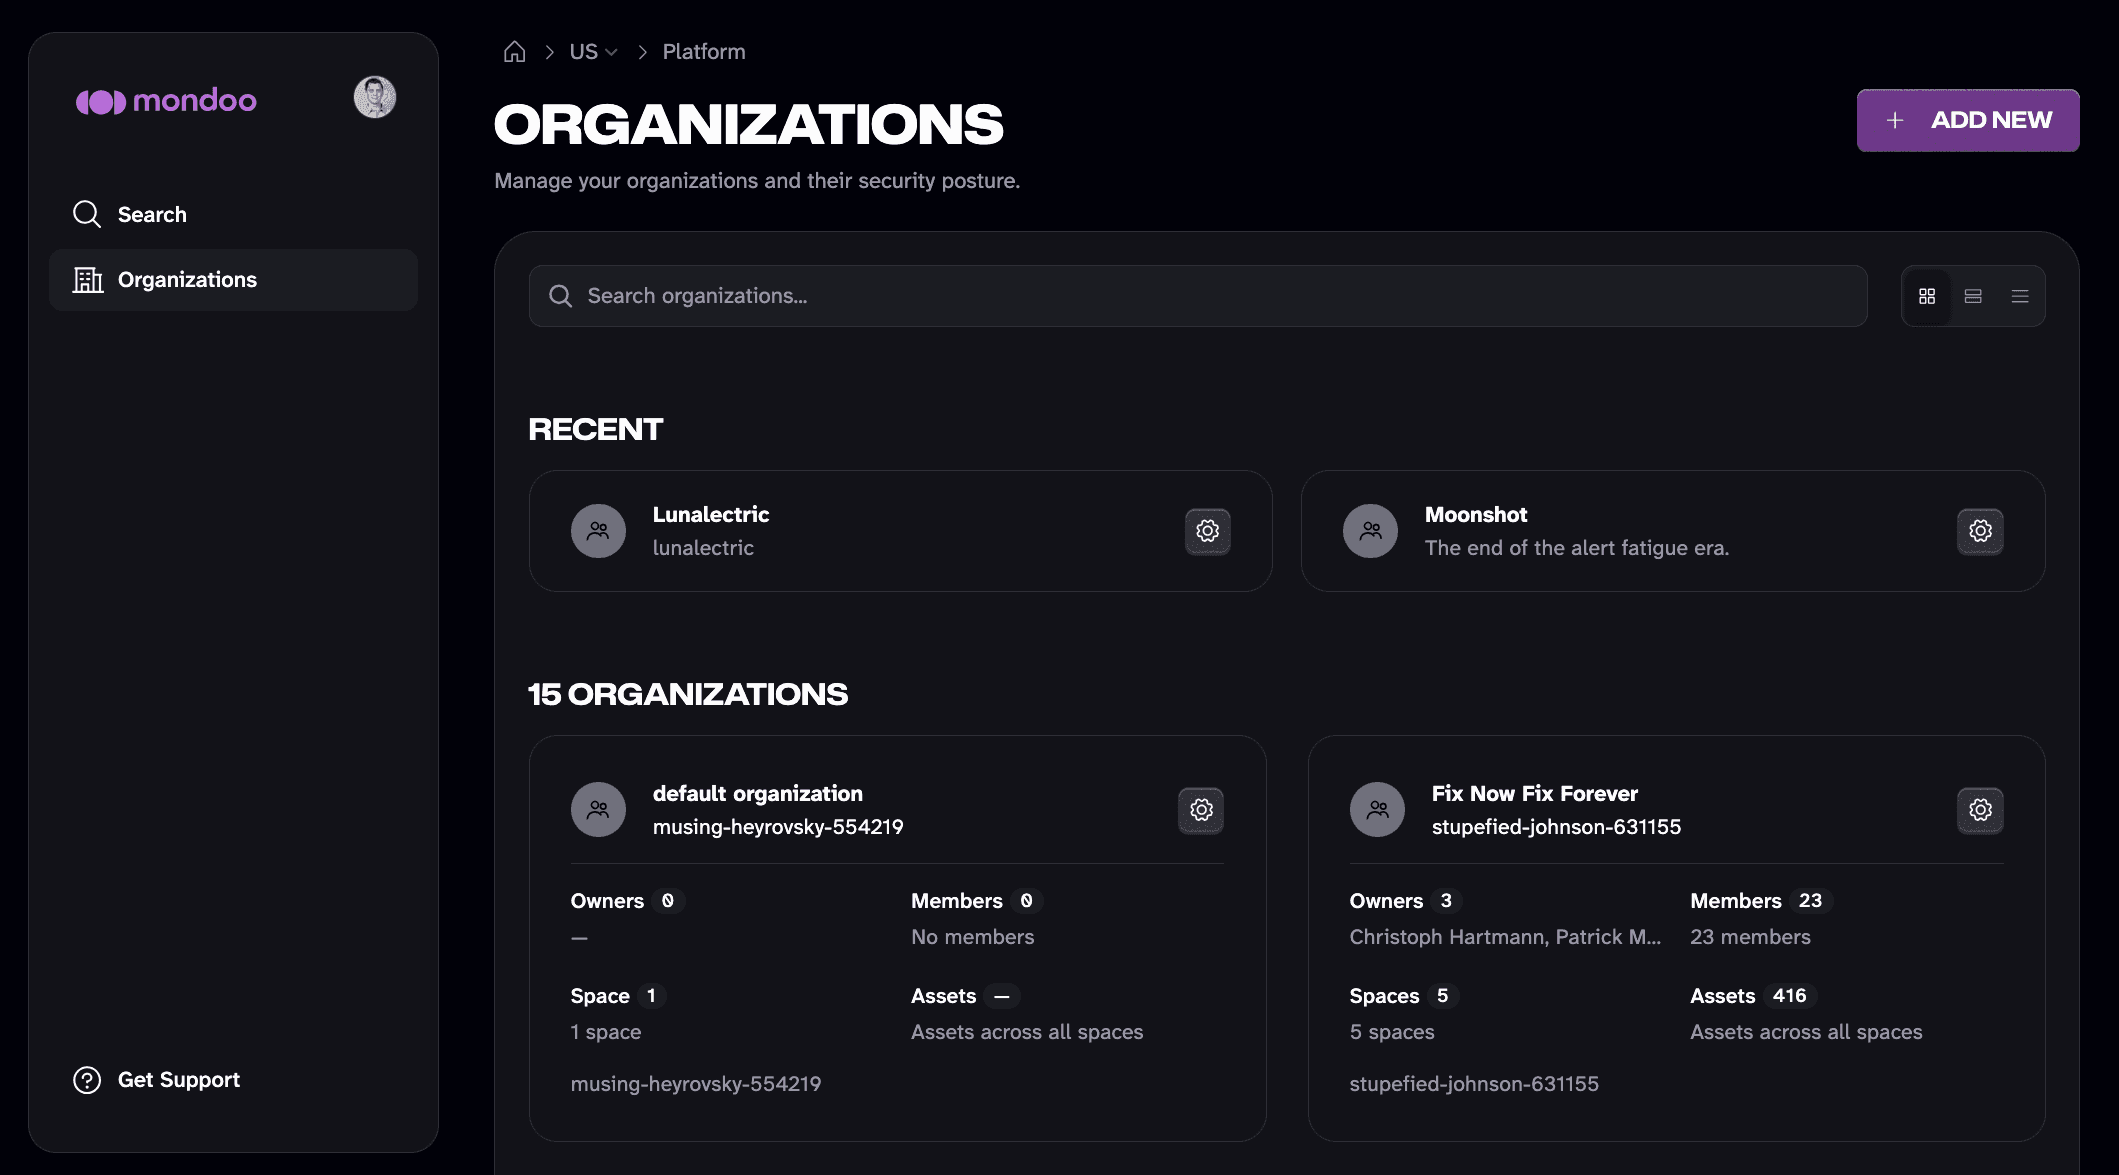
Task: Click the Mondoo logo
Action: [166, 101]
